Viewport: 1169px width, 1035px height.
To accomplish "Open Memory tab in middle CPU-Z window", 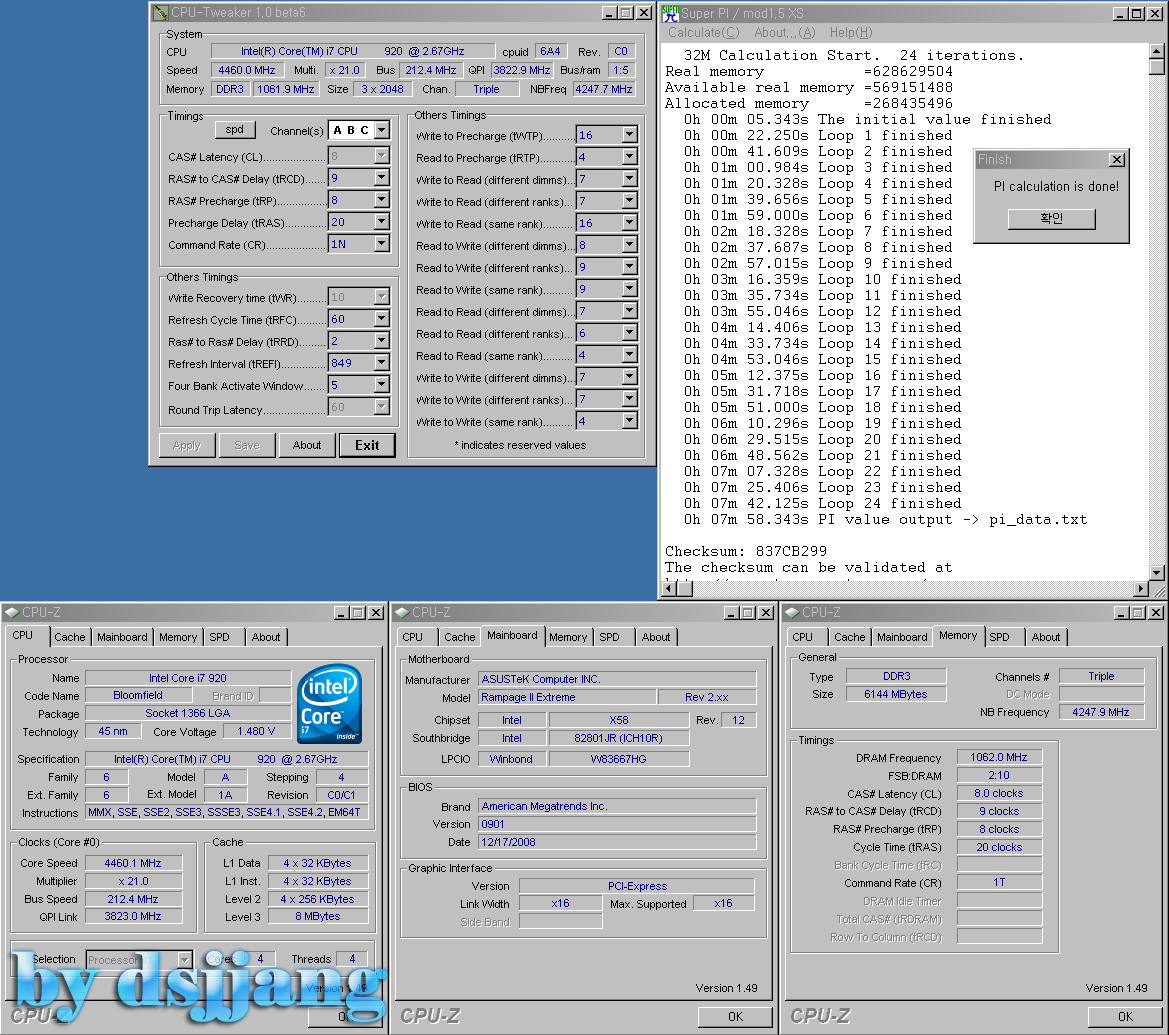I will coord(568,637).
